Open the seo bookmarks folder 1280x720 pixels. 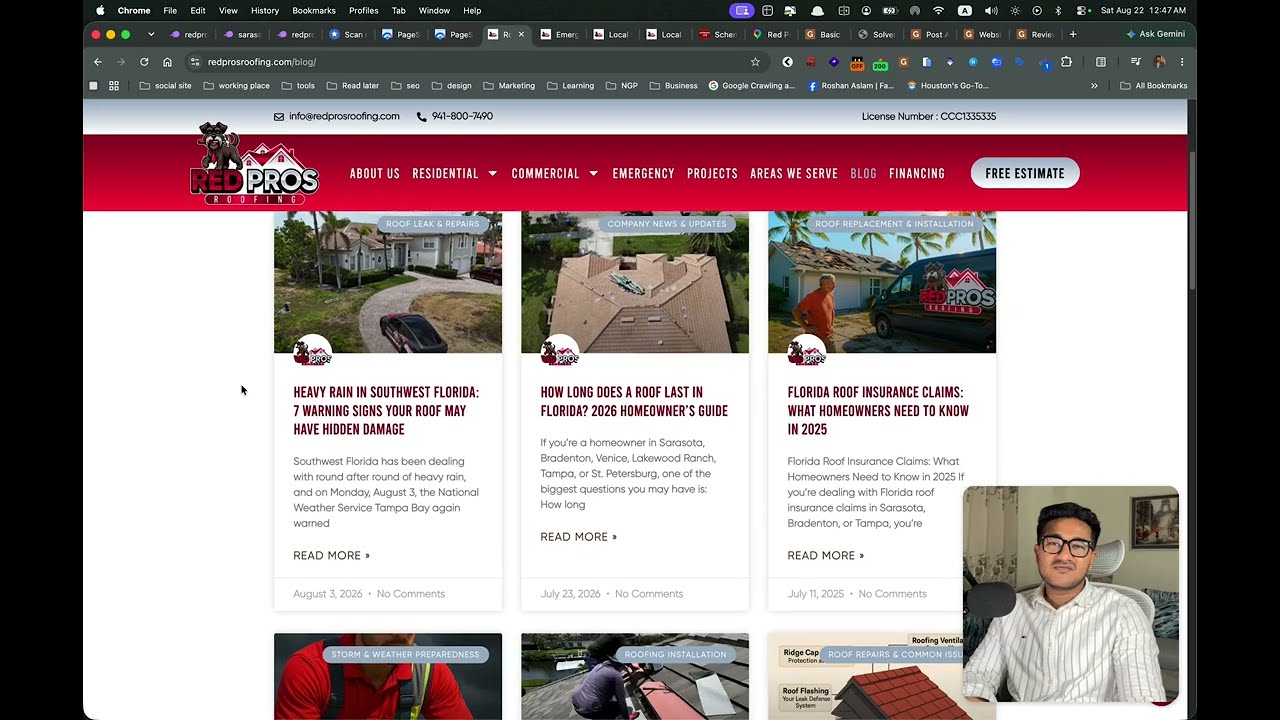pyautogui.click(x=405, y=86)
